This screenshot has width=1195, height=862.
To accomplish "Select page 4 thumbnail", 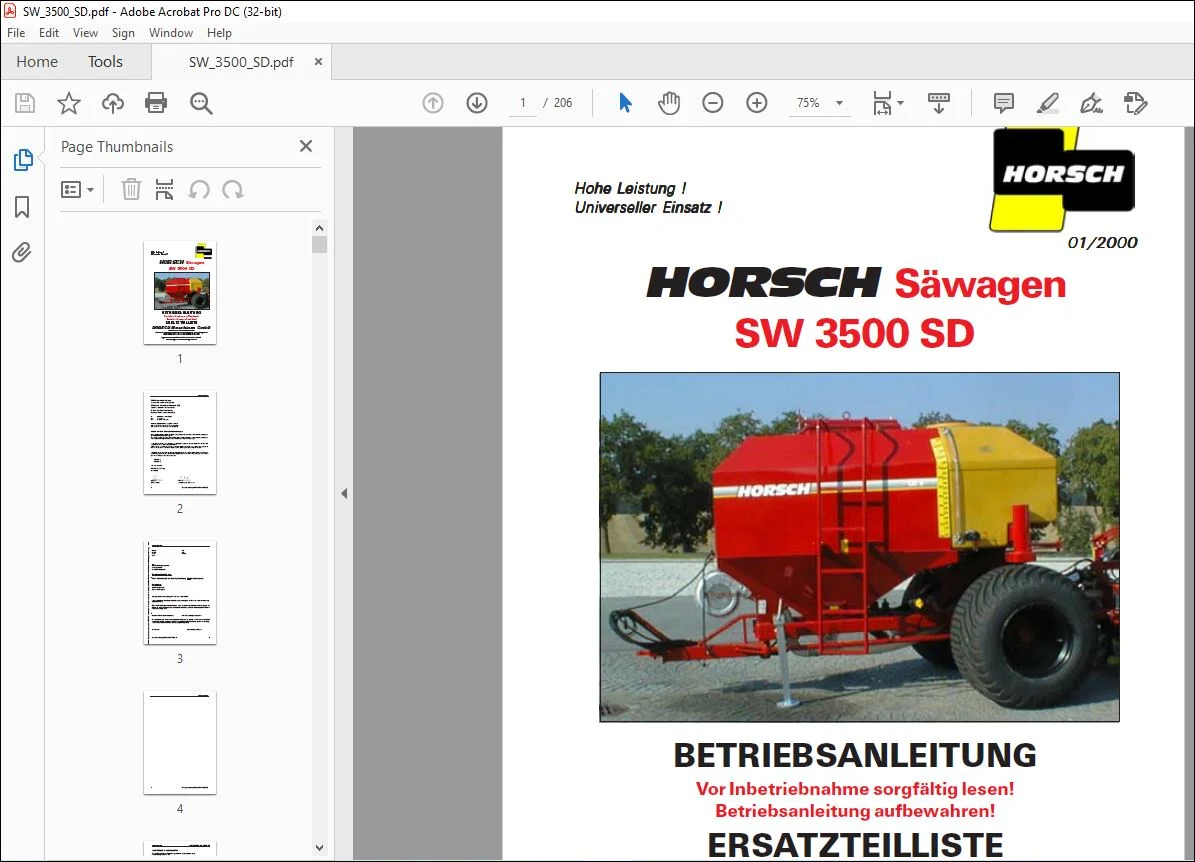I will tap(180, 743).
